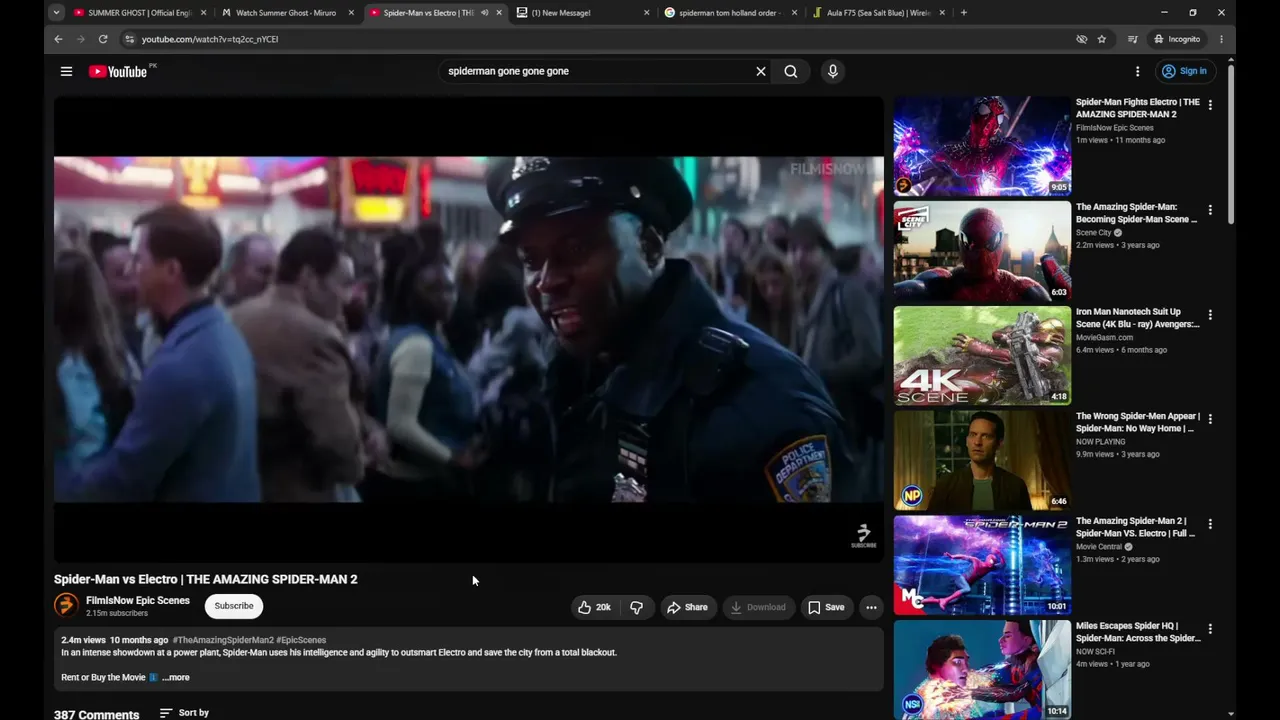Image resolution: width=1280 pixels, height=720 pixels.
Task: Open options for The Wrong Spider-Men Appear
Action: tap(1210, 419)
